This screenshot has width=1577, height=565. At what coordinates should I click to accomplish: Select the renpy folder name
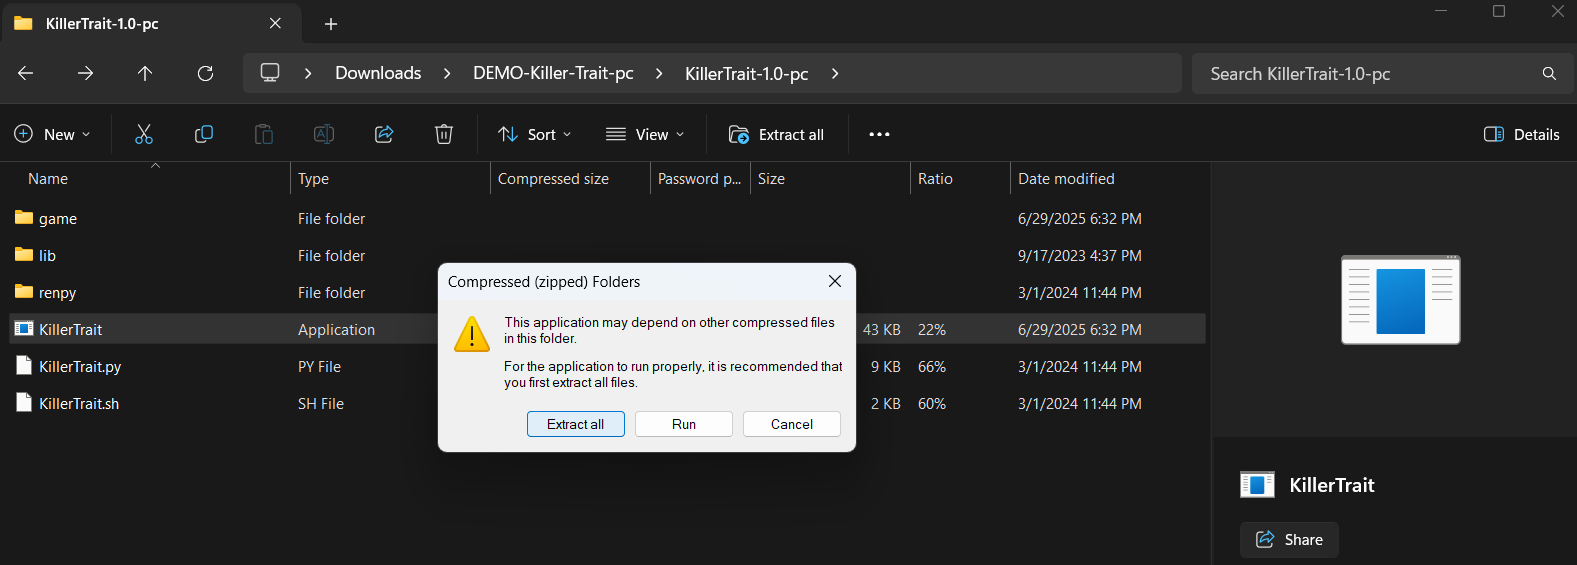click(57, 292)
